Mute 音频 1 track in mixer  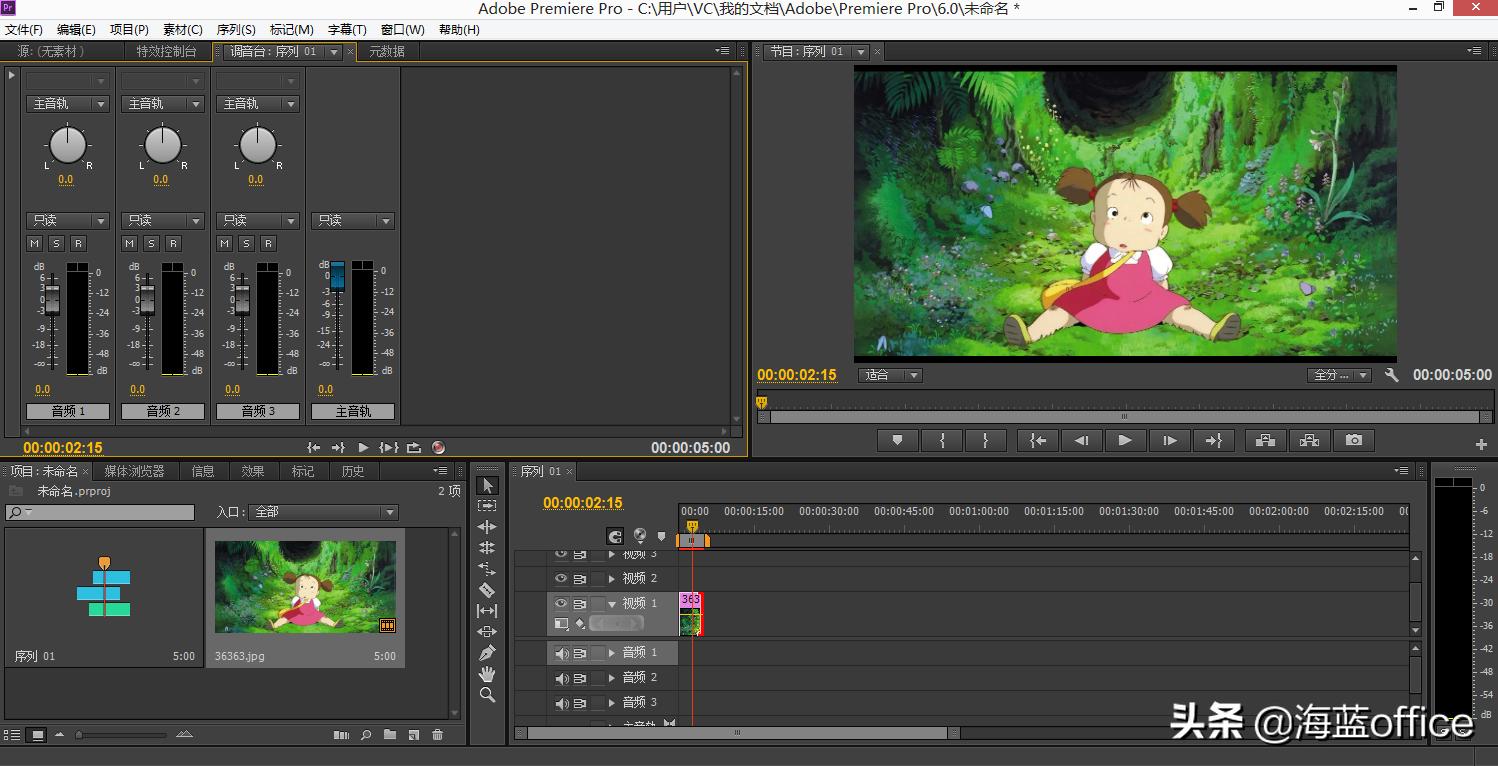click(x=35, y=244)
